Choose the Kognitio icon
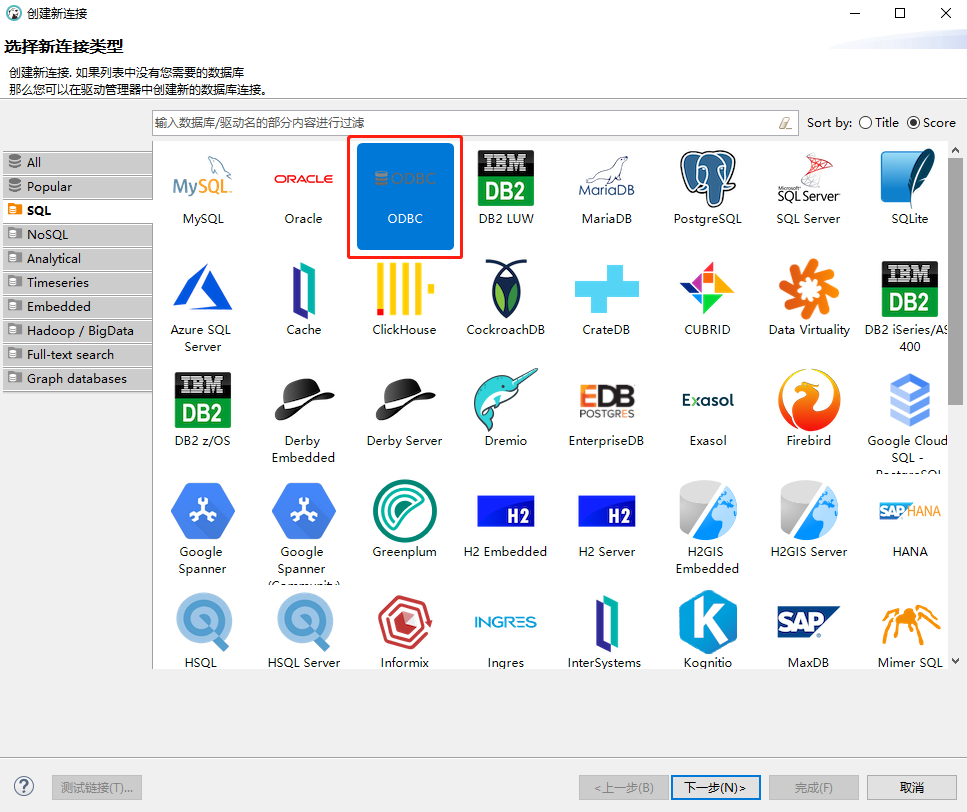 (x=707, y=622)
